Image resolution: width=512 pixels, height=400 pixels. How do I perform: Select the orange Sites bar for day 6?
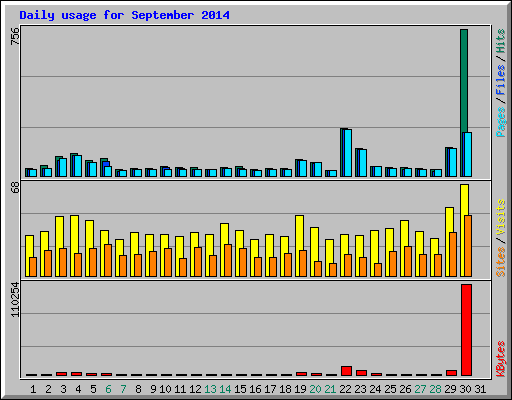108,260
